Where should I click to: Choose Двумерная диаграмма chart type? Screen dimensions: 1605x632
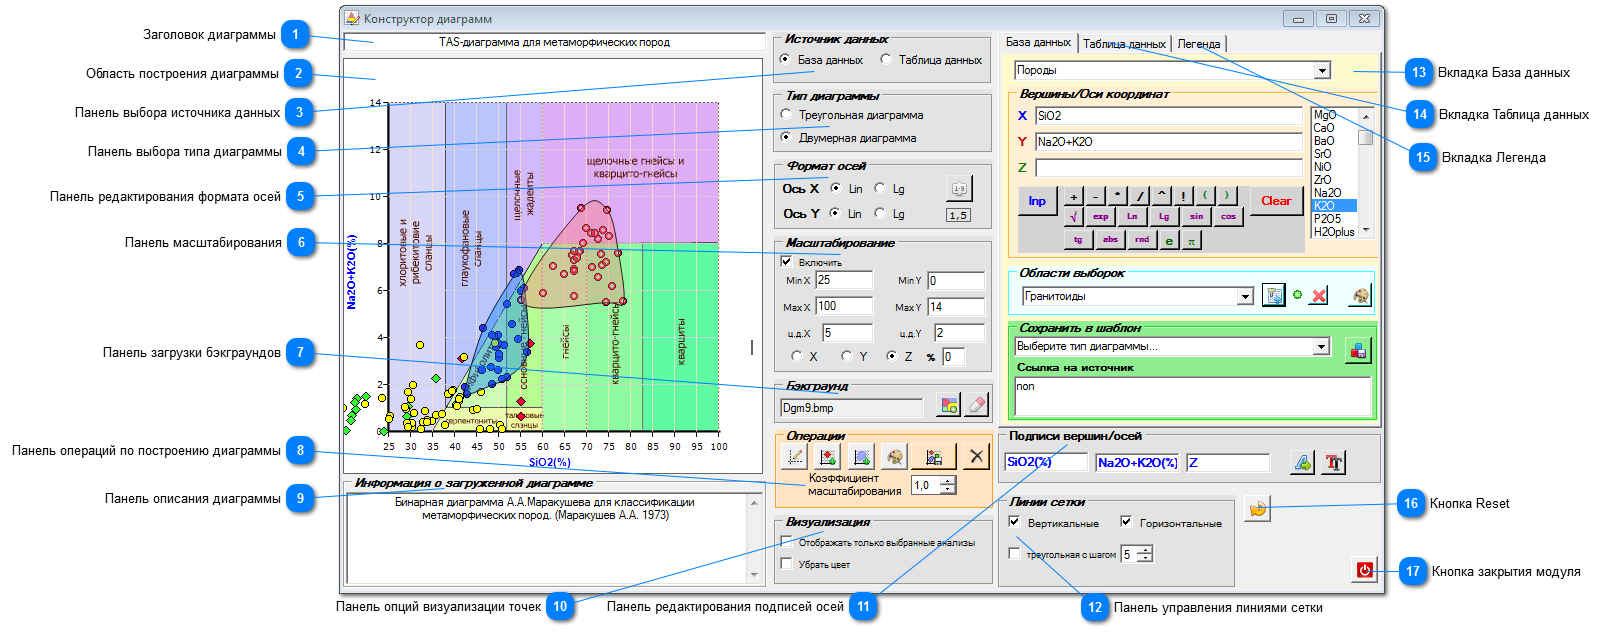tap(786, 138)
